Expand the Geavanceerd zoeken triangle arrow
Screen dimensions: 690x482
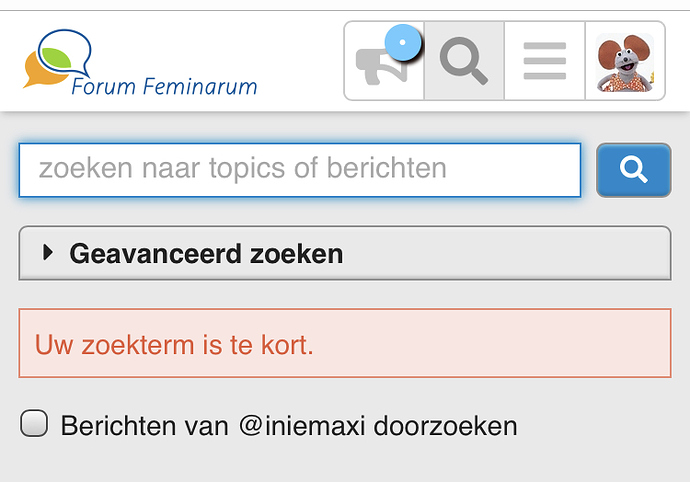48,253
